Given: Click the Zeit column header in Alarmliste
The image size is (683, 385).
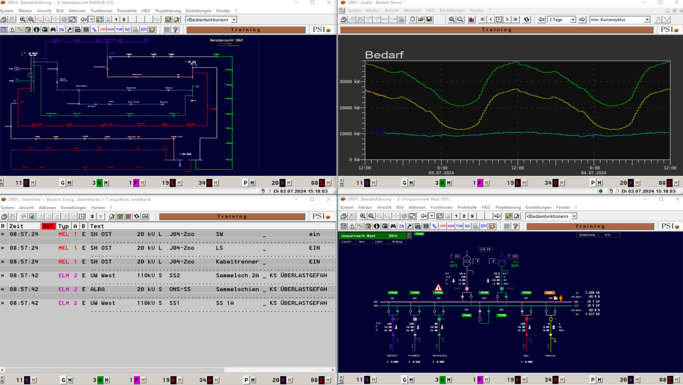Looking at the screenshot, I should click(24, 226).
